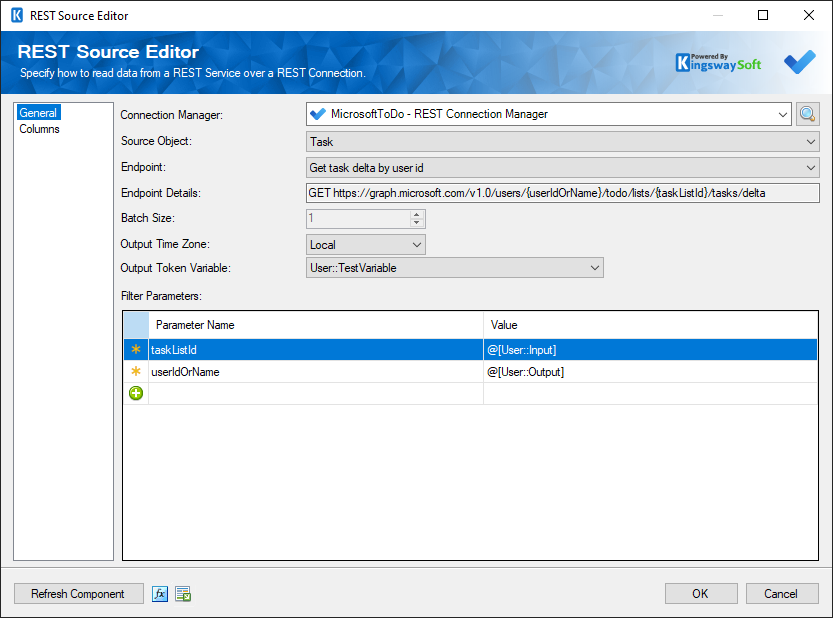This screenshot has width=833, height=618.
Task: Click the empty new parameter name cell
Action: [316, 394]
